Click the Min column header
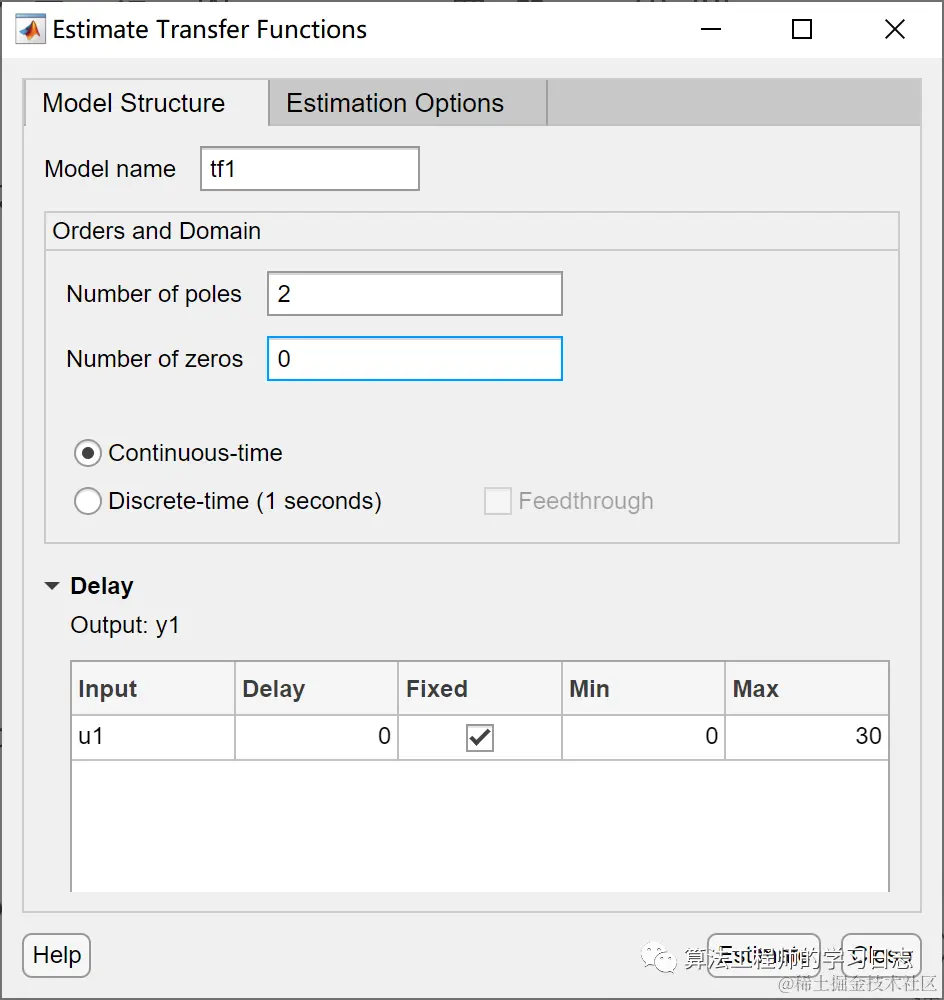This screenshot has width=944, height=1000. coord(643,689)
